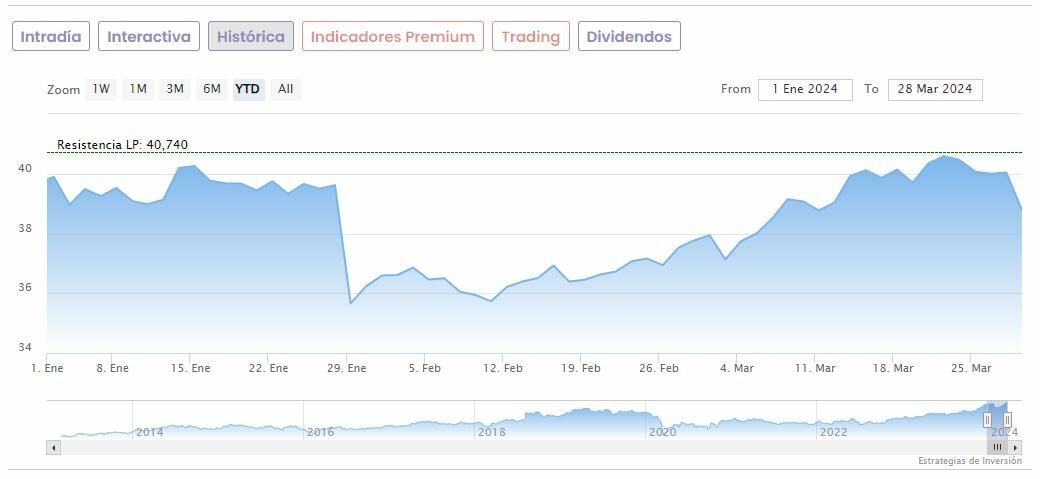Choose the 3M zoom range
1040x479 pixels.
click(175, 89)
